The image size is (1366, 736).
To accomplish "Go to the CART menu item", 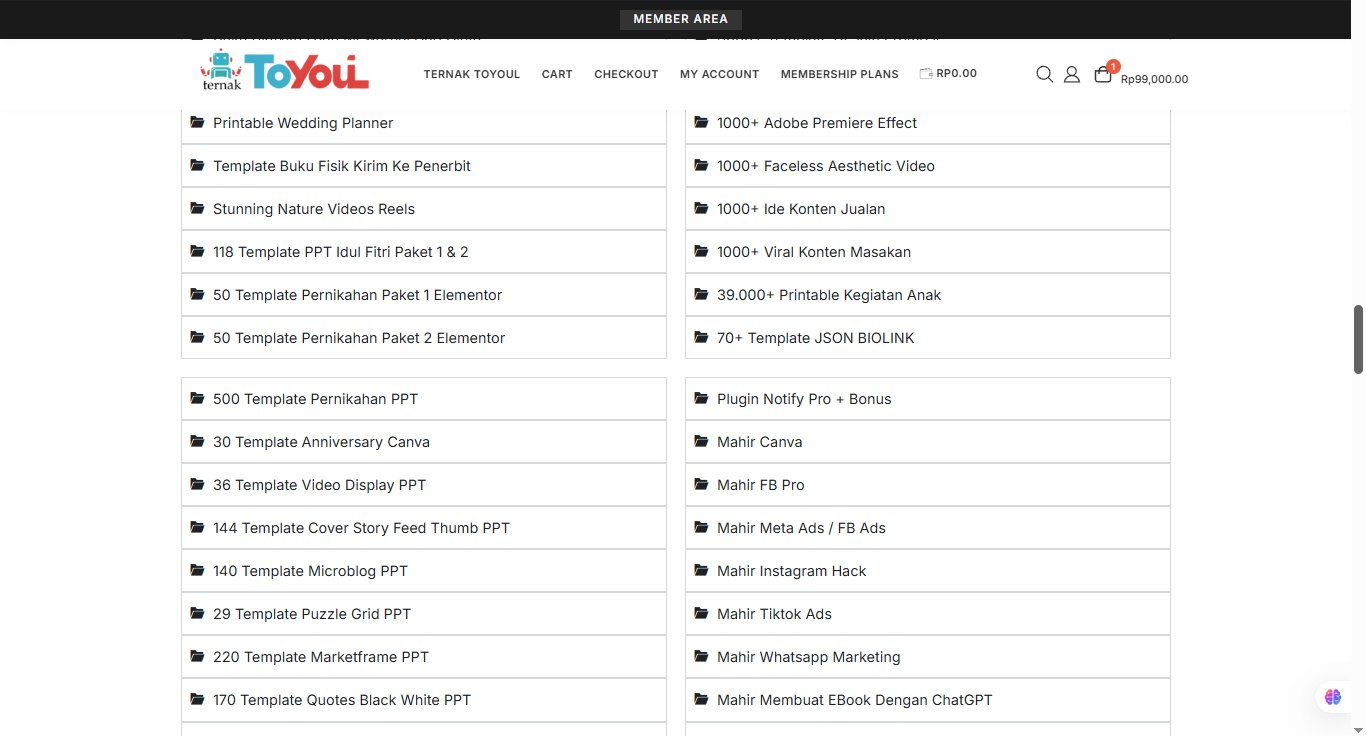I will [x=557, y=74].
